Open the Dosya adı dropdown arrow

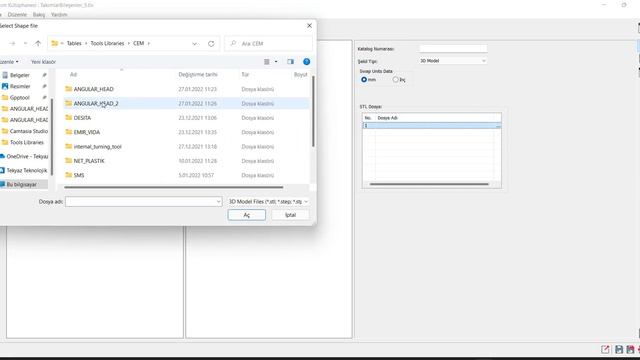[x=218, y=202]
